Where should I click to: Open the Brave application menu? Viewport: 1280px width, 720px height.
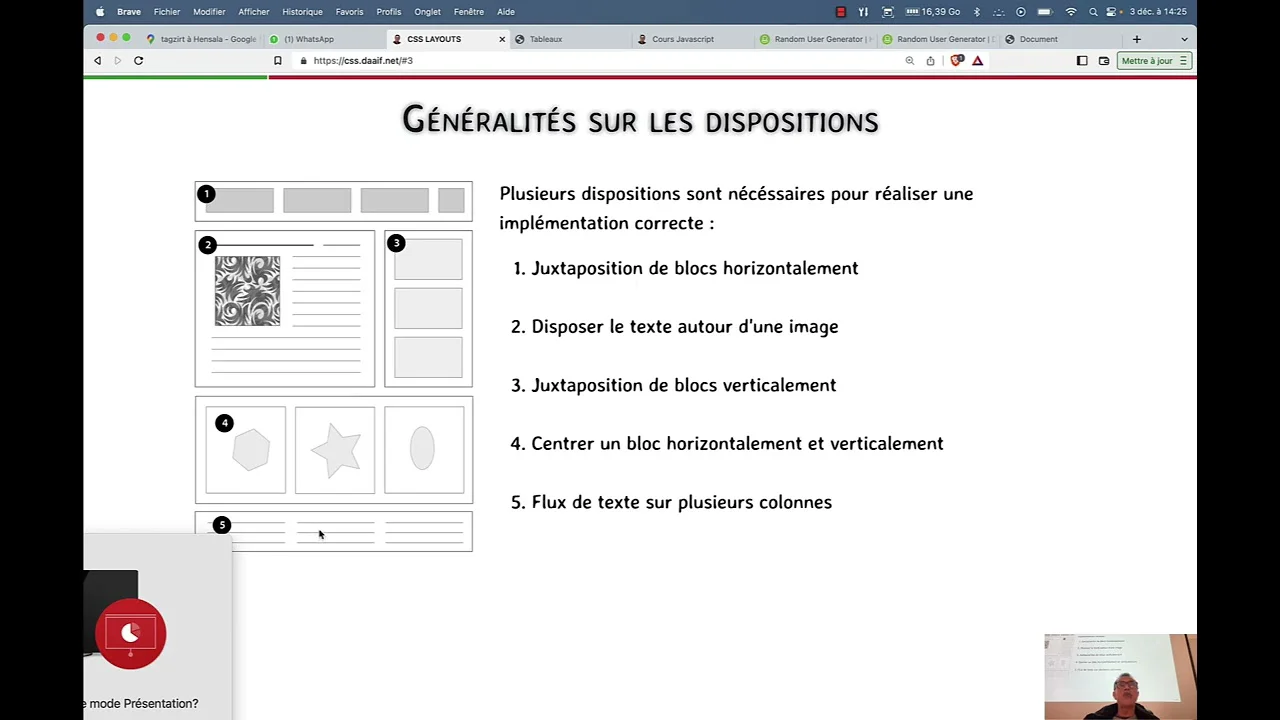point(129,12)
